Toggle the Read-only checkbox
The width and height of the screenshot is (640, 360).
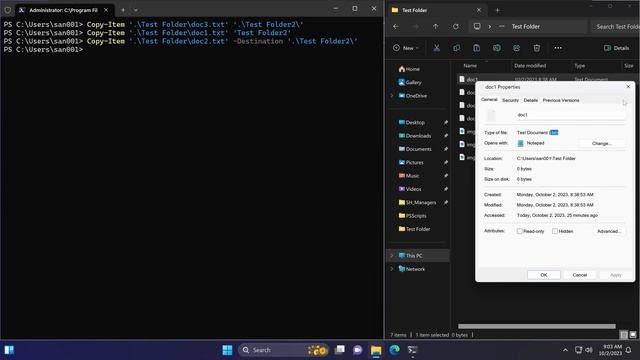(x=520, y=231)
